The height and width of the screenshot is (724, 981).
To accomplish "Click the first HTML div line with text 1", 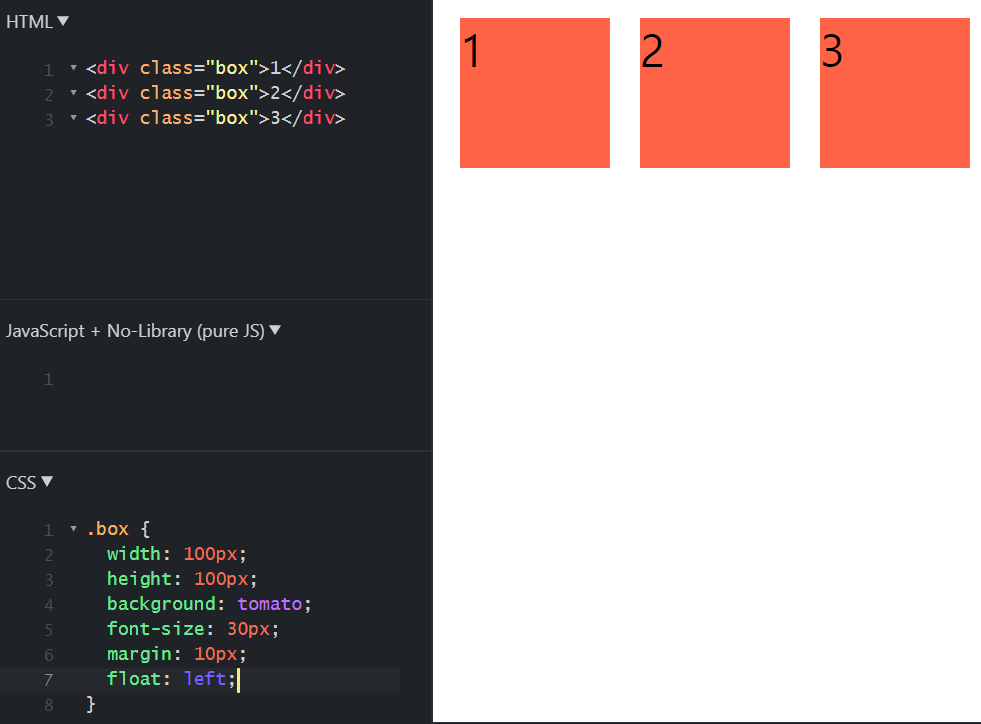I will tap(215, 68).
